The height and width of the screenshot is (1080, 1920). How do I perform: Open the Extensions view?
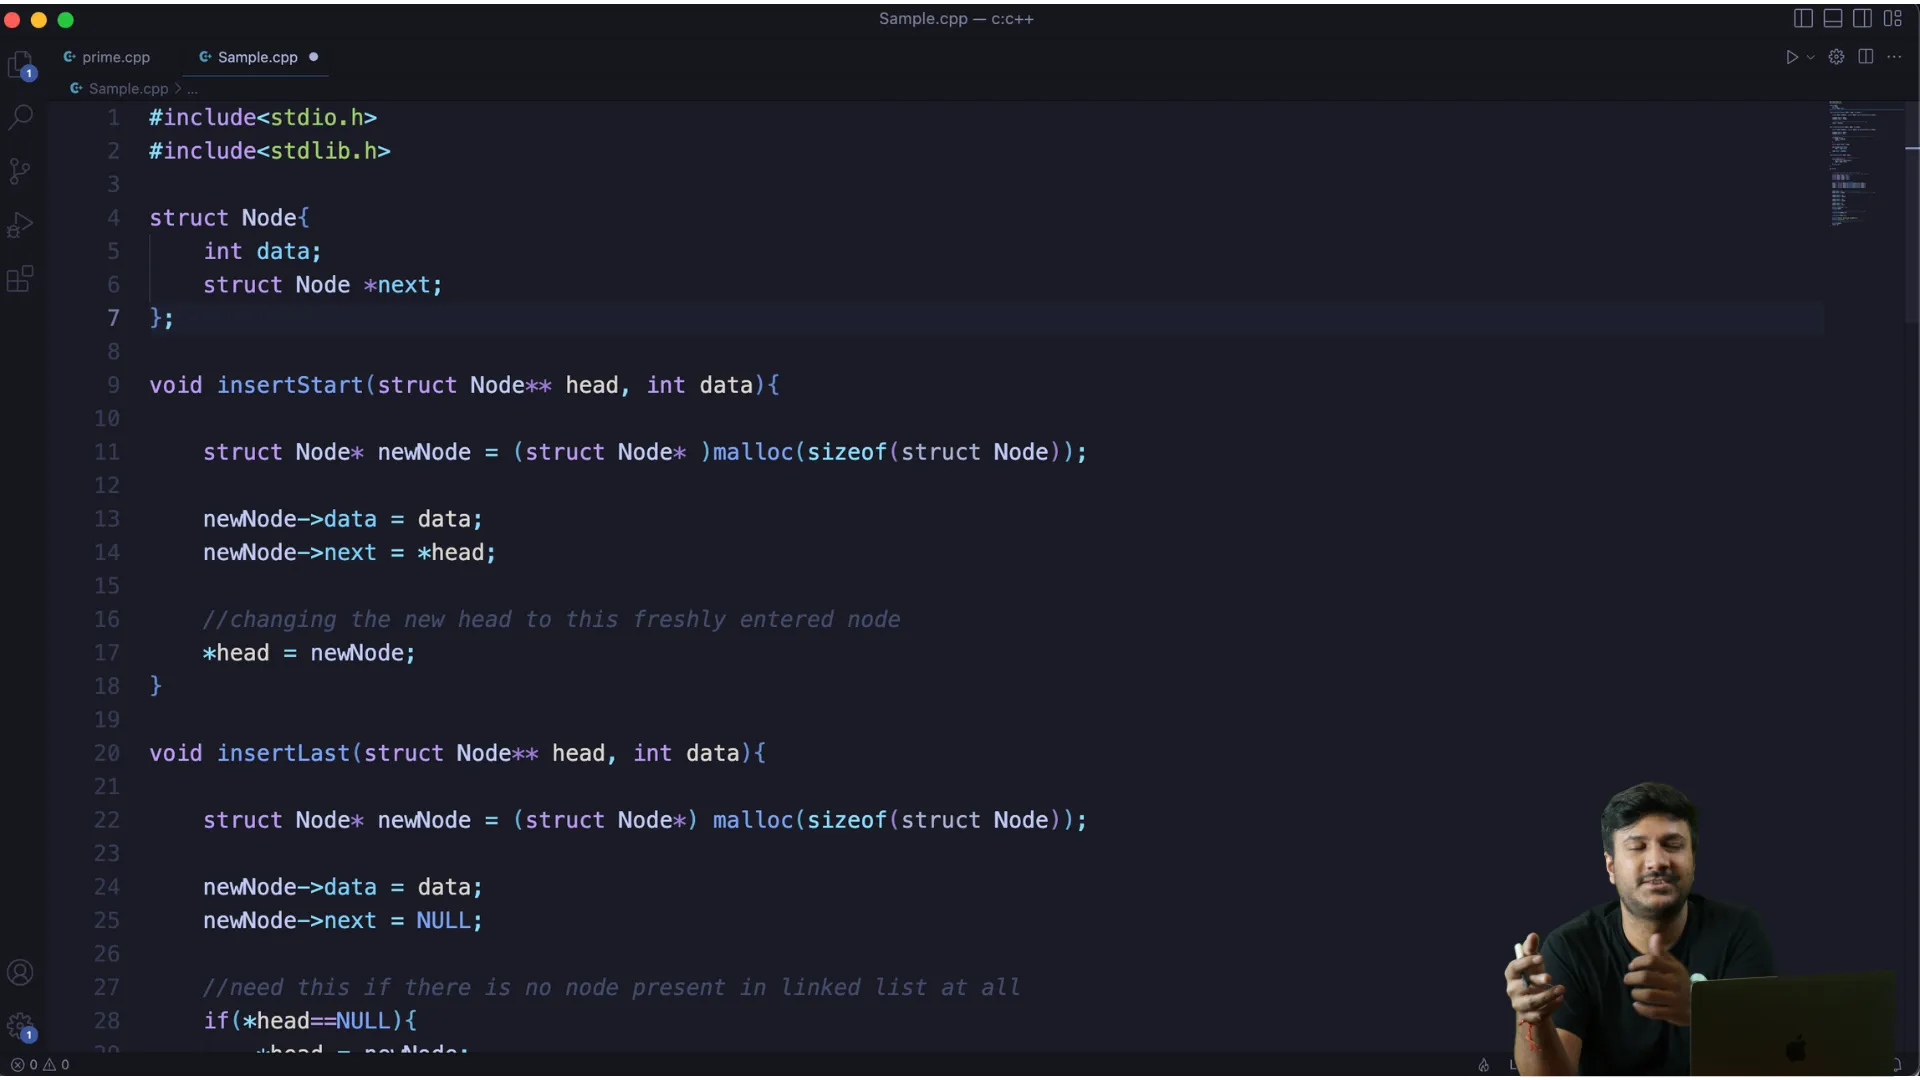20,279
